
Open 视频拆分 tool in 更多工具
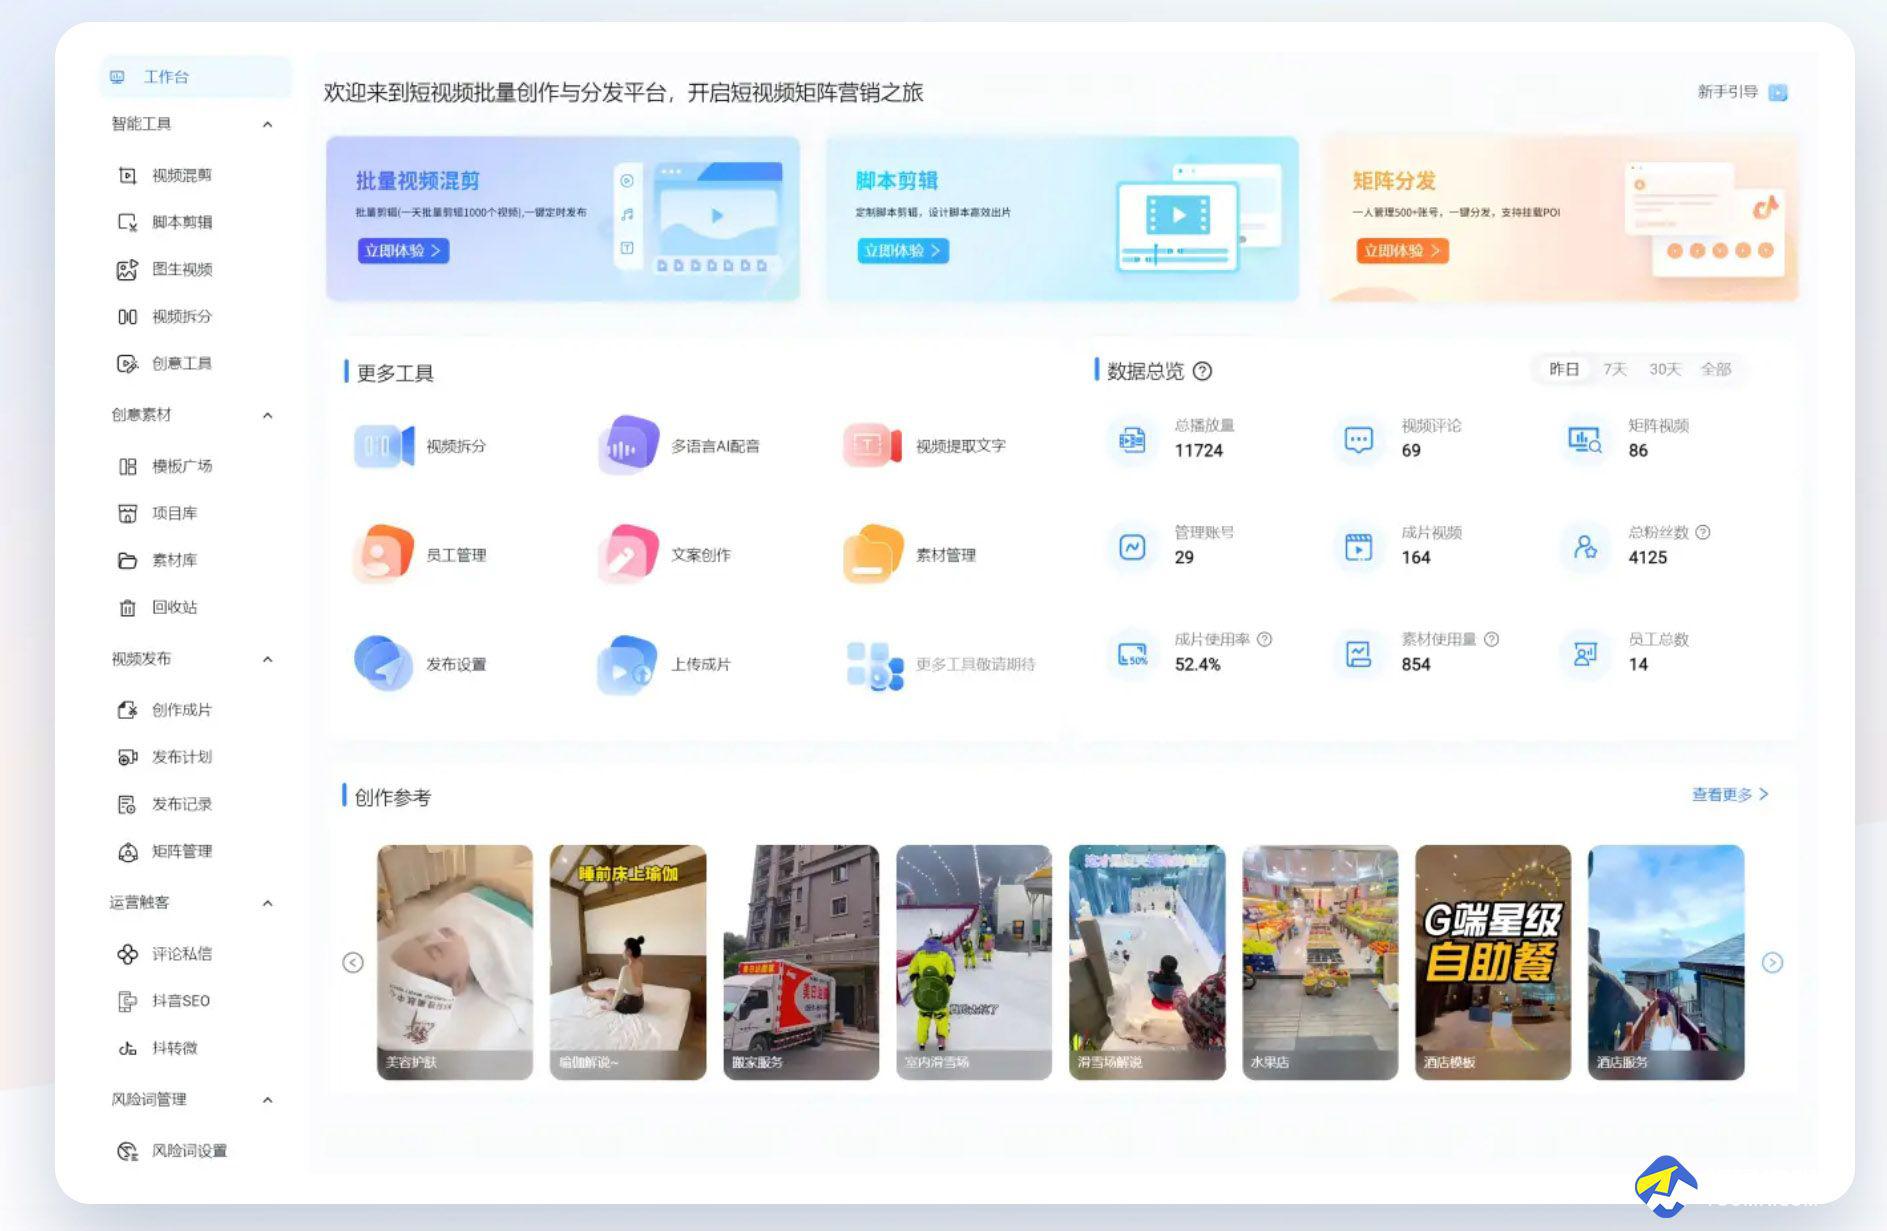pyautogui.click(x=420, y=445)
